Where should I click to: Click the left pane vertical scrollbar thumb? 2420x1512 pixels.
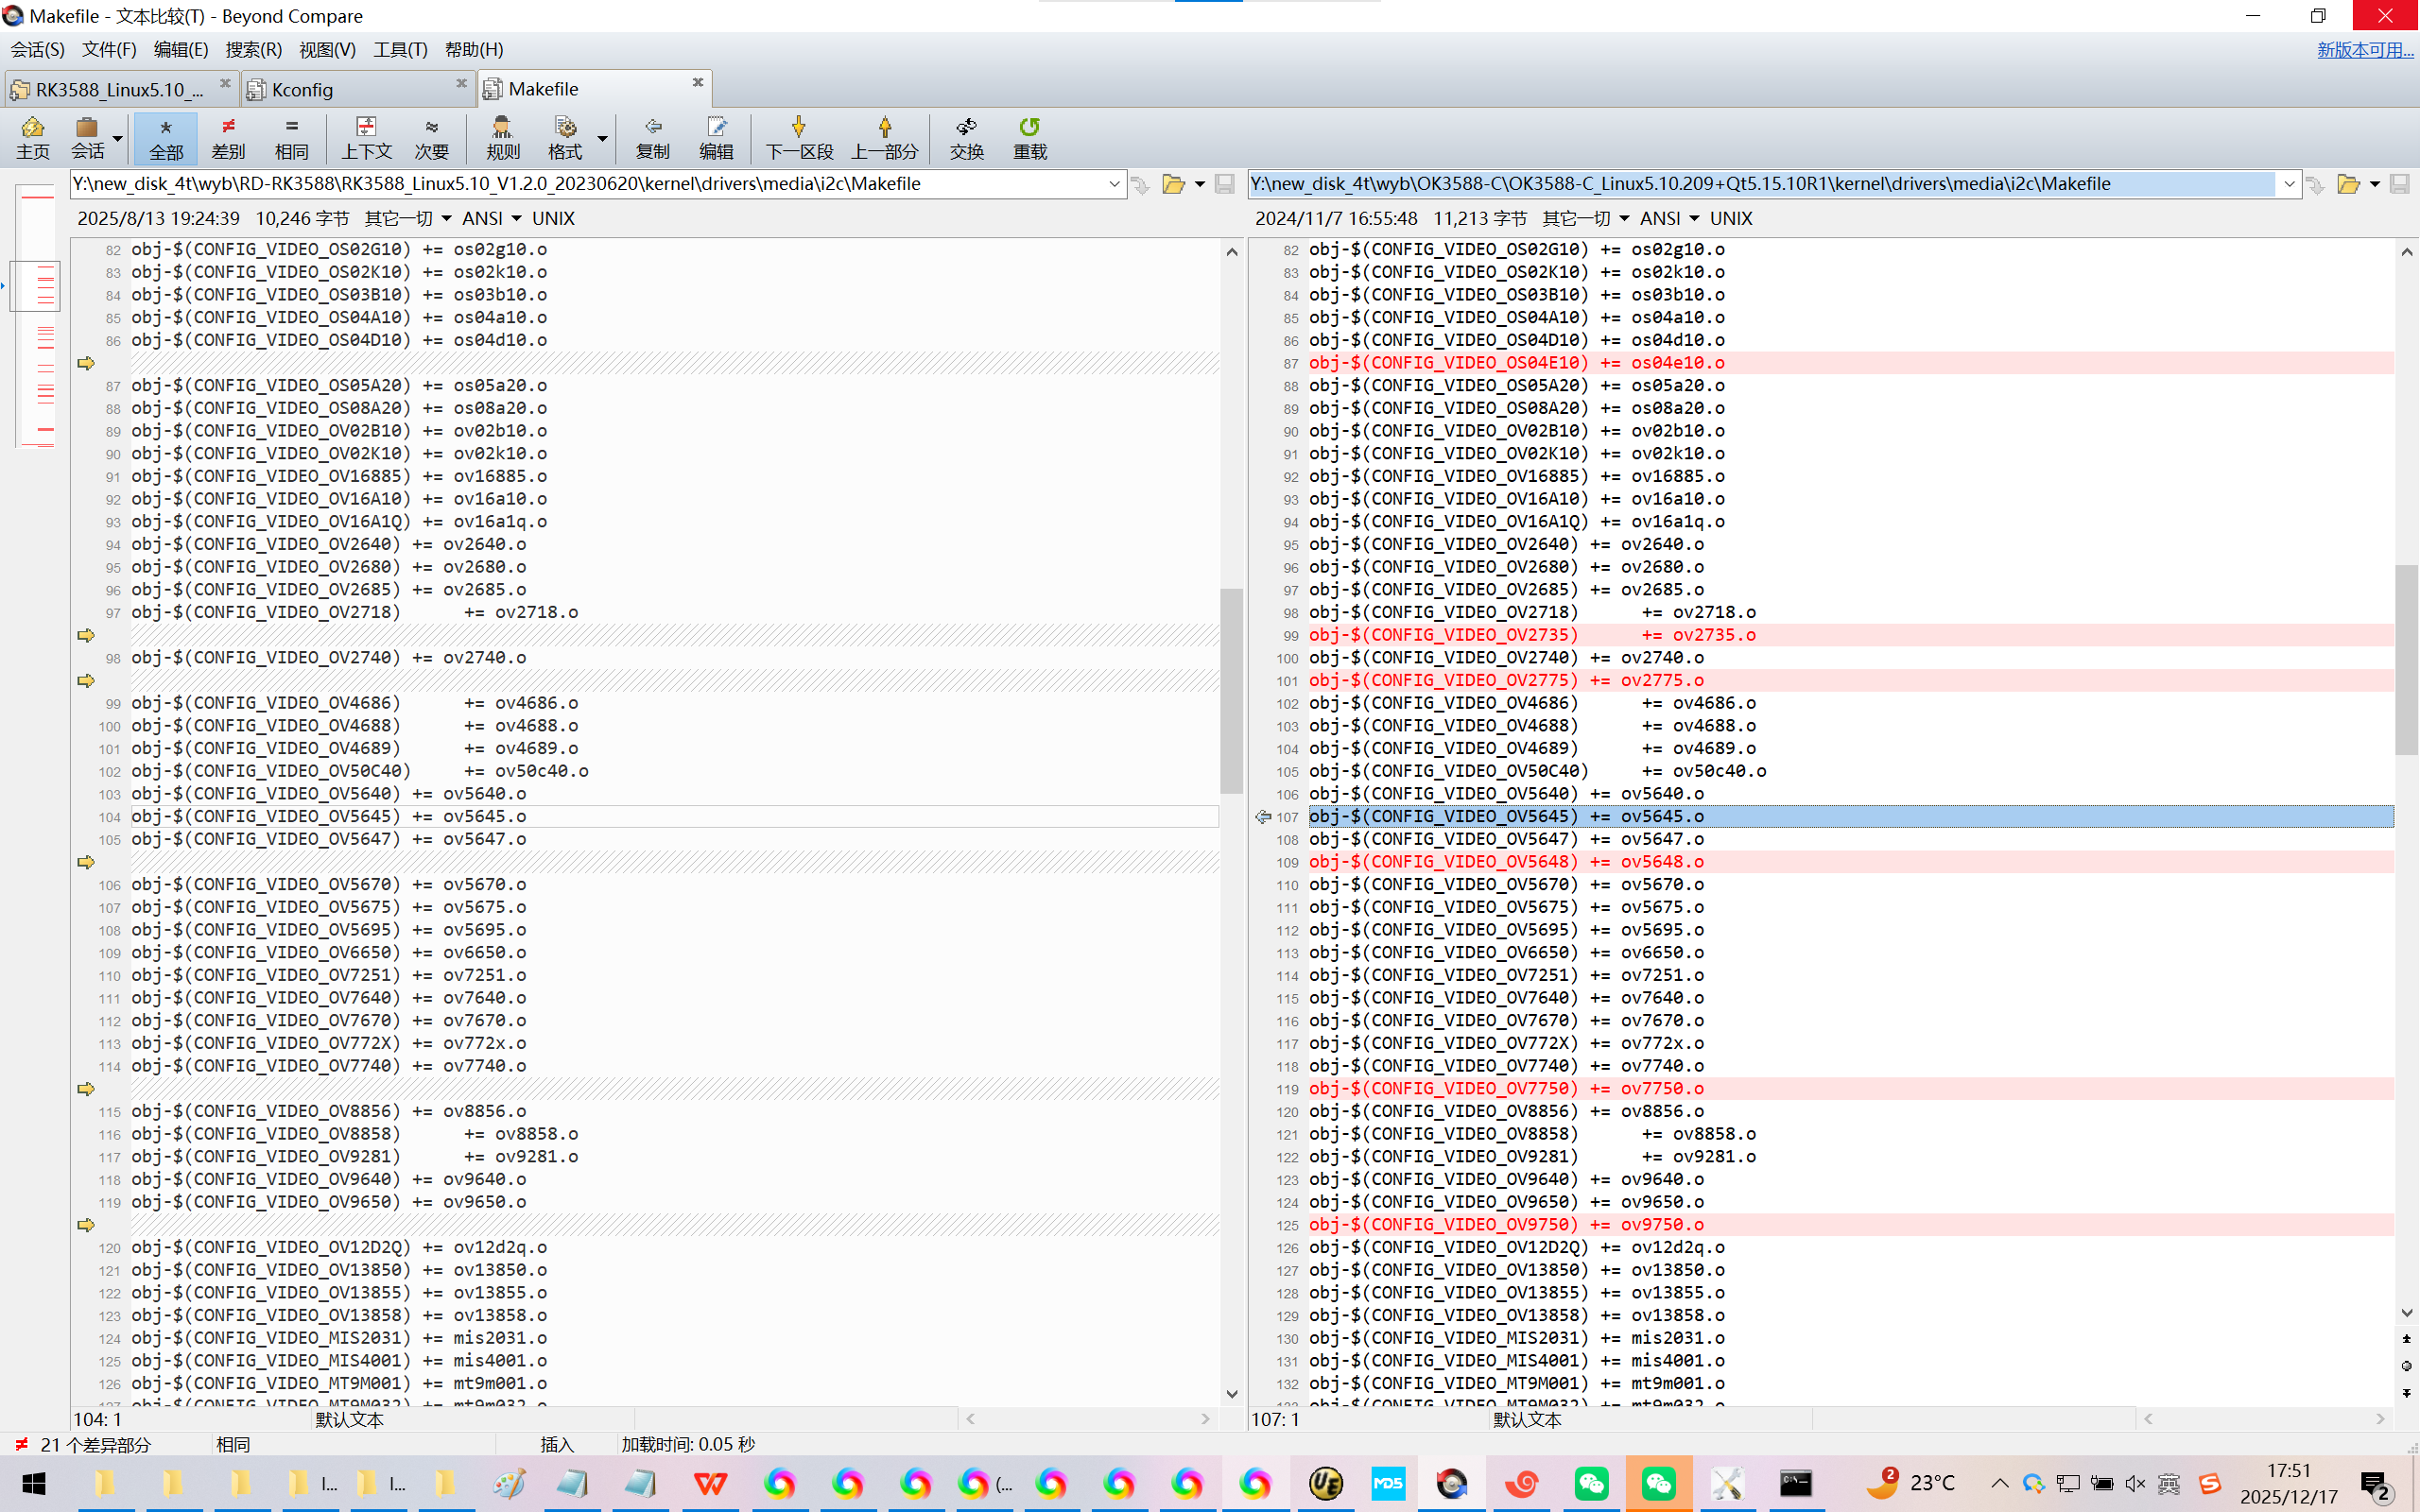(x=1231, y=690)
